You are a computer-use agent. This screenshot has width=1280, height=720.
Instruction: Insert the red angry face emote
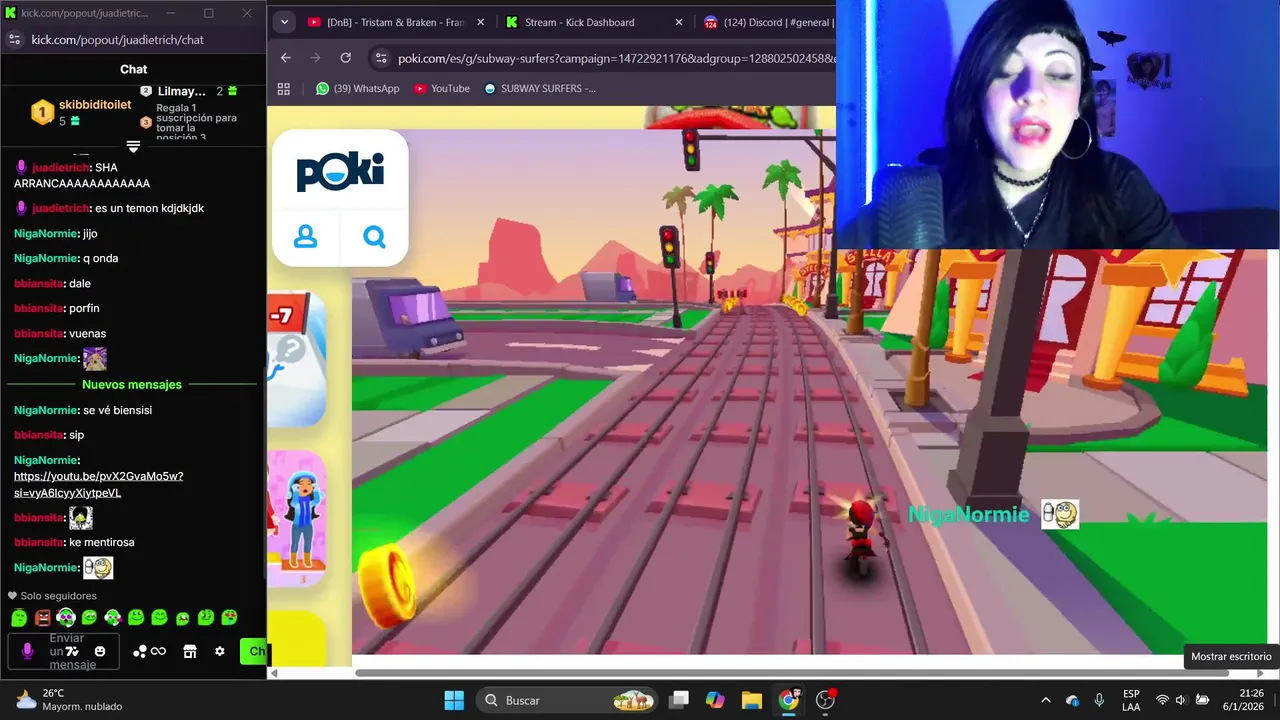42,618
